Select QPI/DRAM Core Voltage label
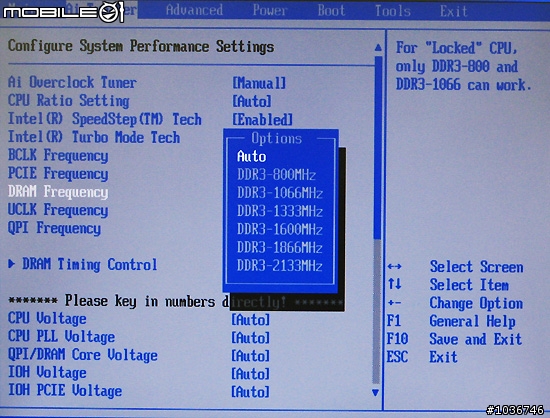 click(83, 355)
